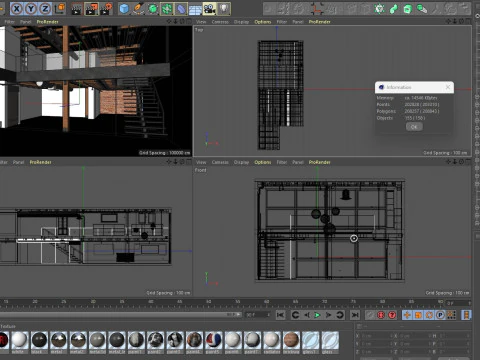Image resolution: width=480 pixels, height=360 pixels.
Task: Click the Front viewport zoom icon
Action: (455, 162)
